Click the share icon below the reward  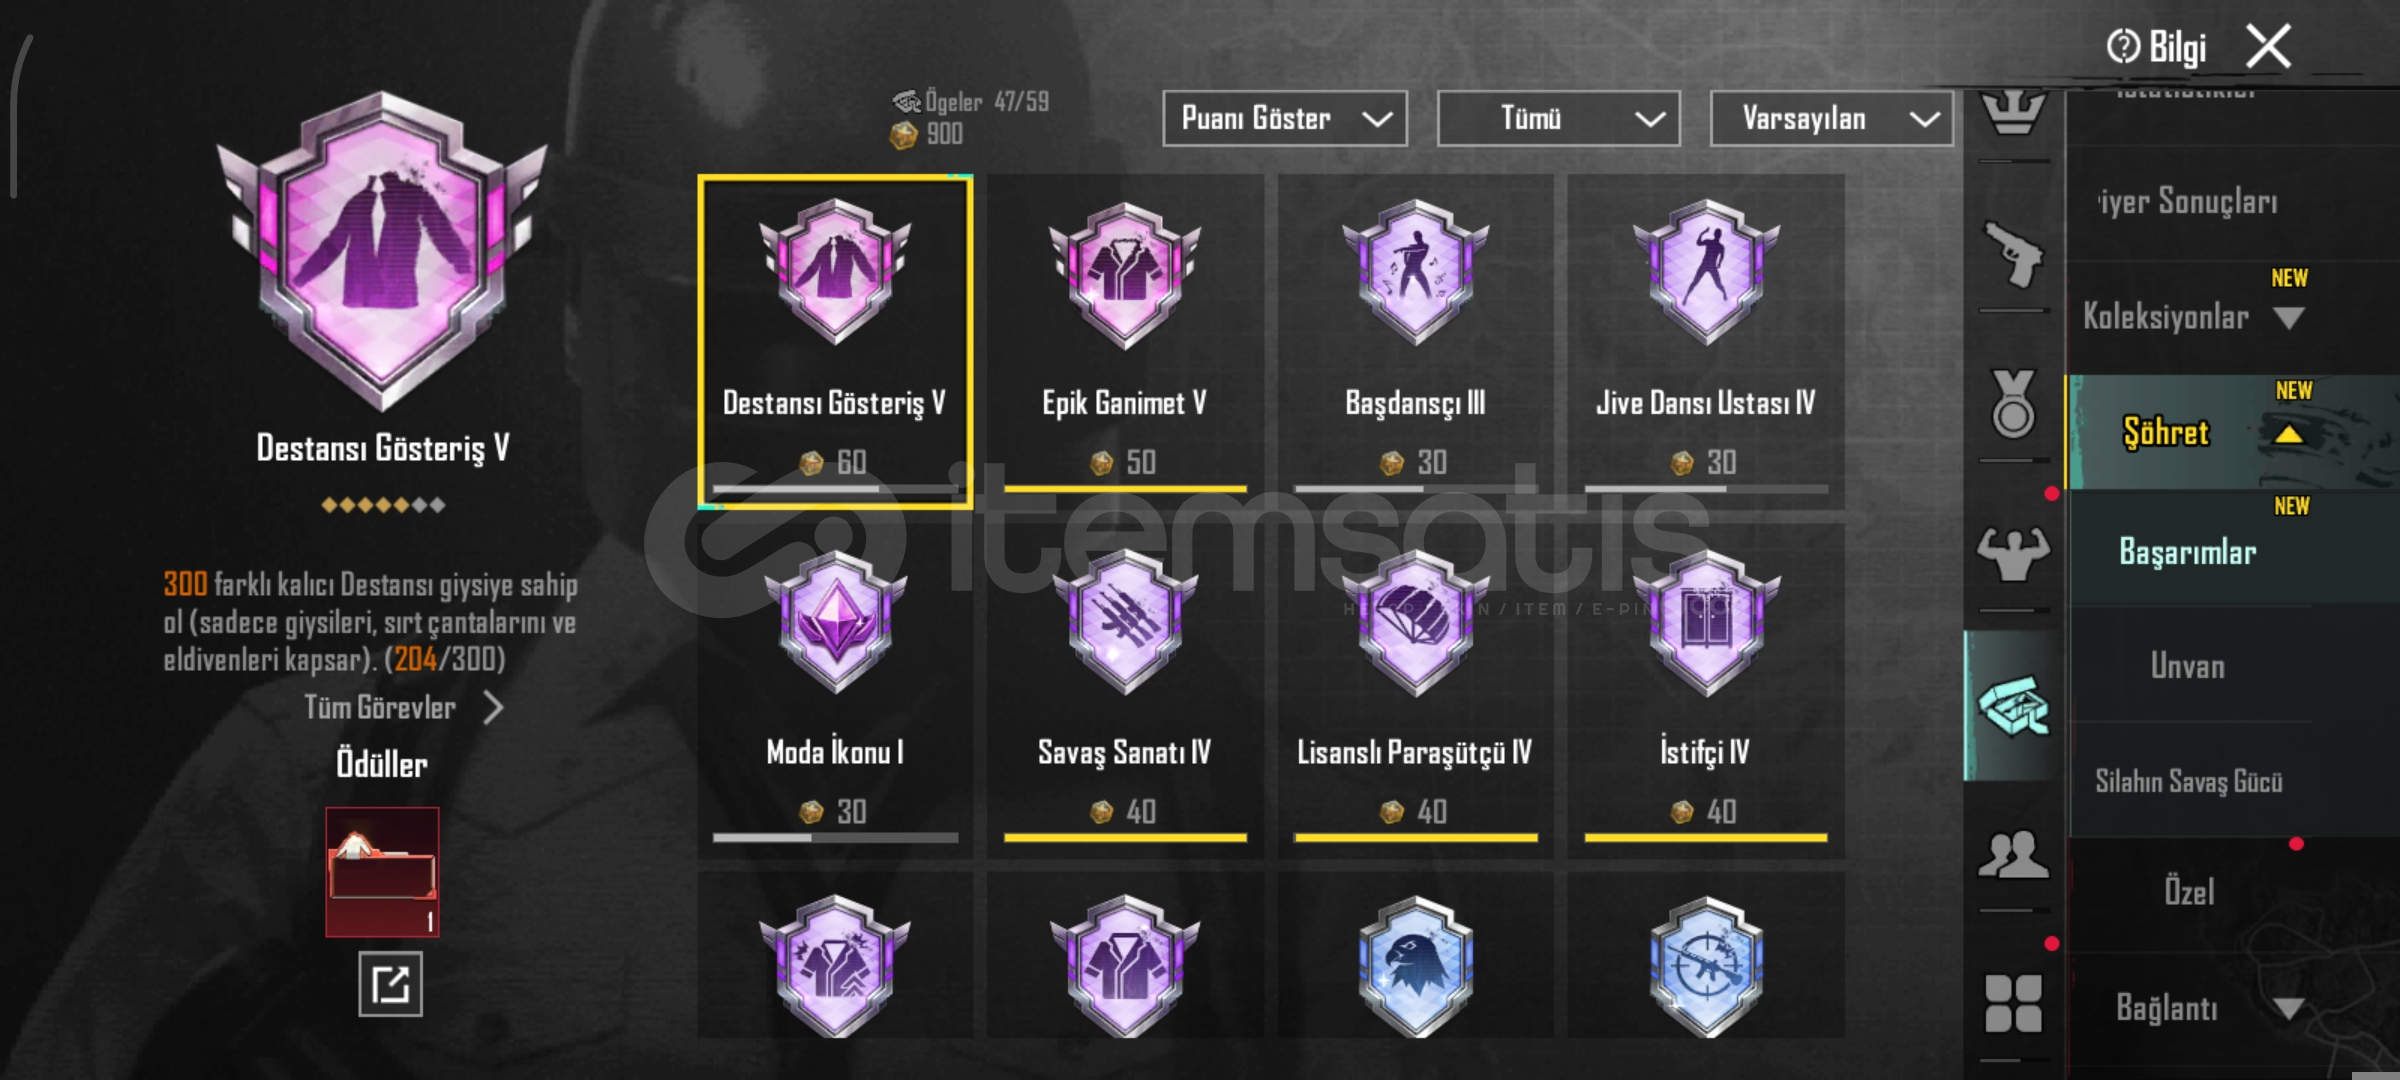point(390,984)
